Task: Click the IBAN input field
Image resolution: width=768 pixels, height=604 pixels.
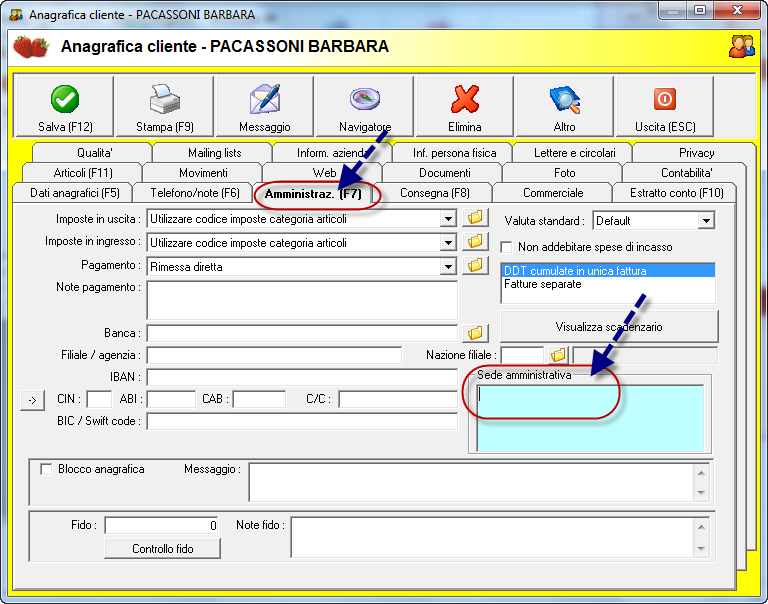Action: [302, 377]
